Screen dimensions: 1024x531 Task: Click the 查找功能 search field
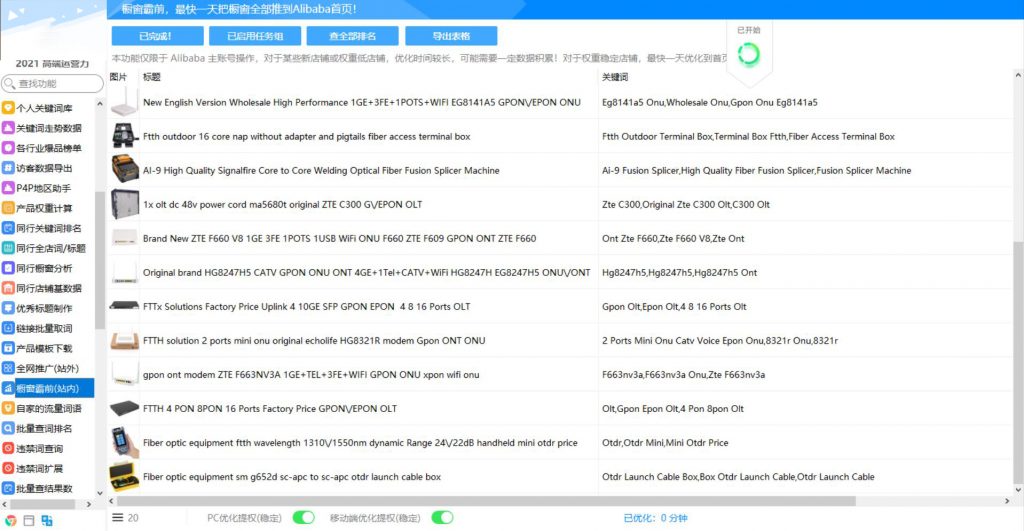click(52, 83)
